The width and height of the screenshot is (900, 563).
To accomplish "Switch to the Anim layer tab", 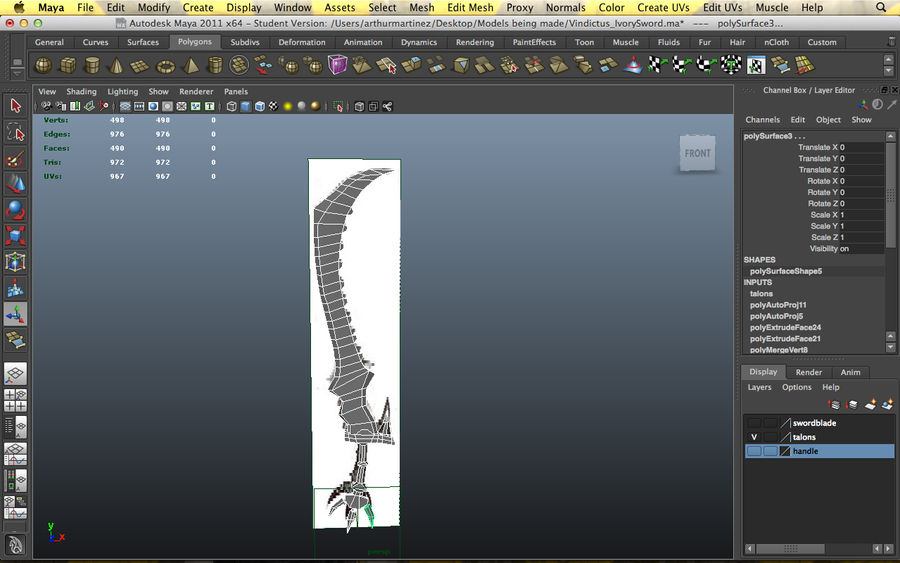I will [x=850, y=372].
